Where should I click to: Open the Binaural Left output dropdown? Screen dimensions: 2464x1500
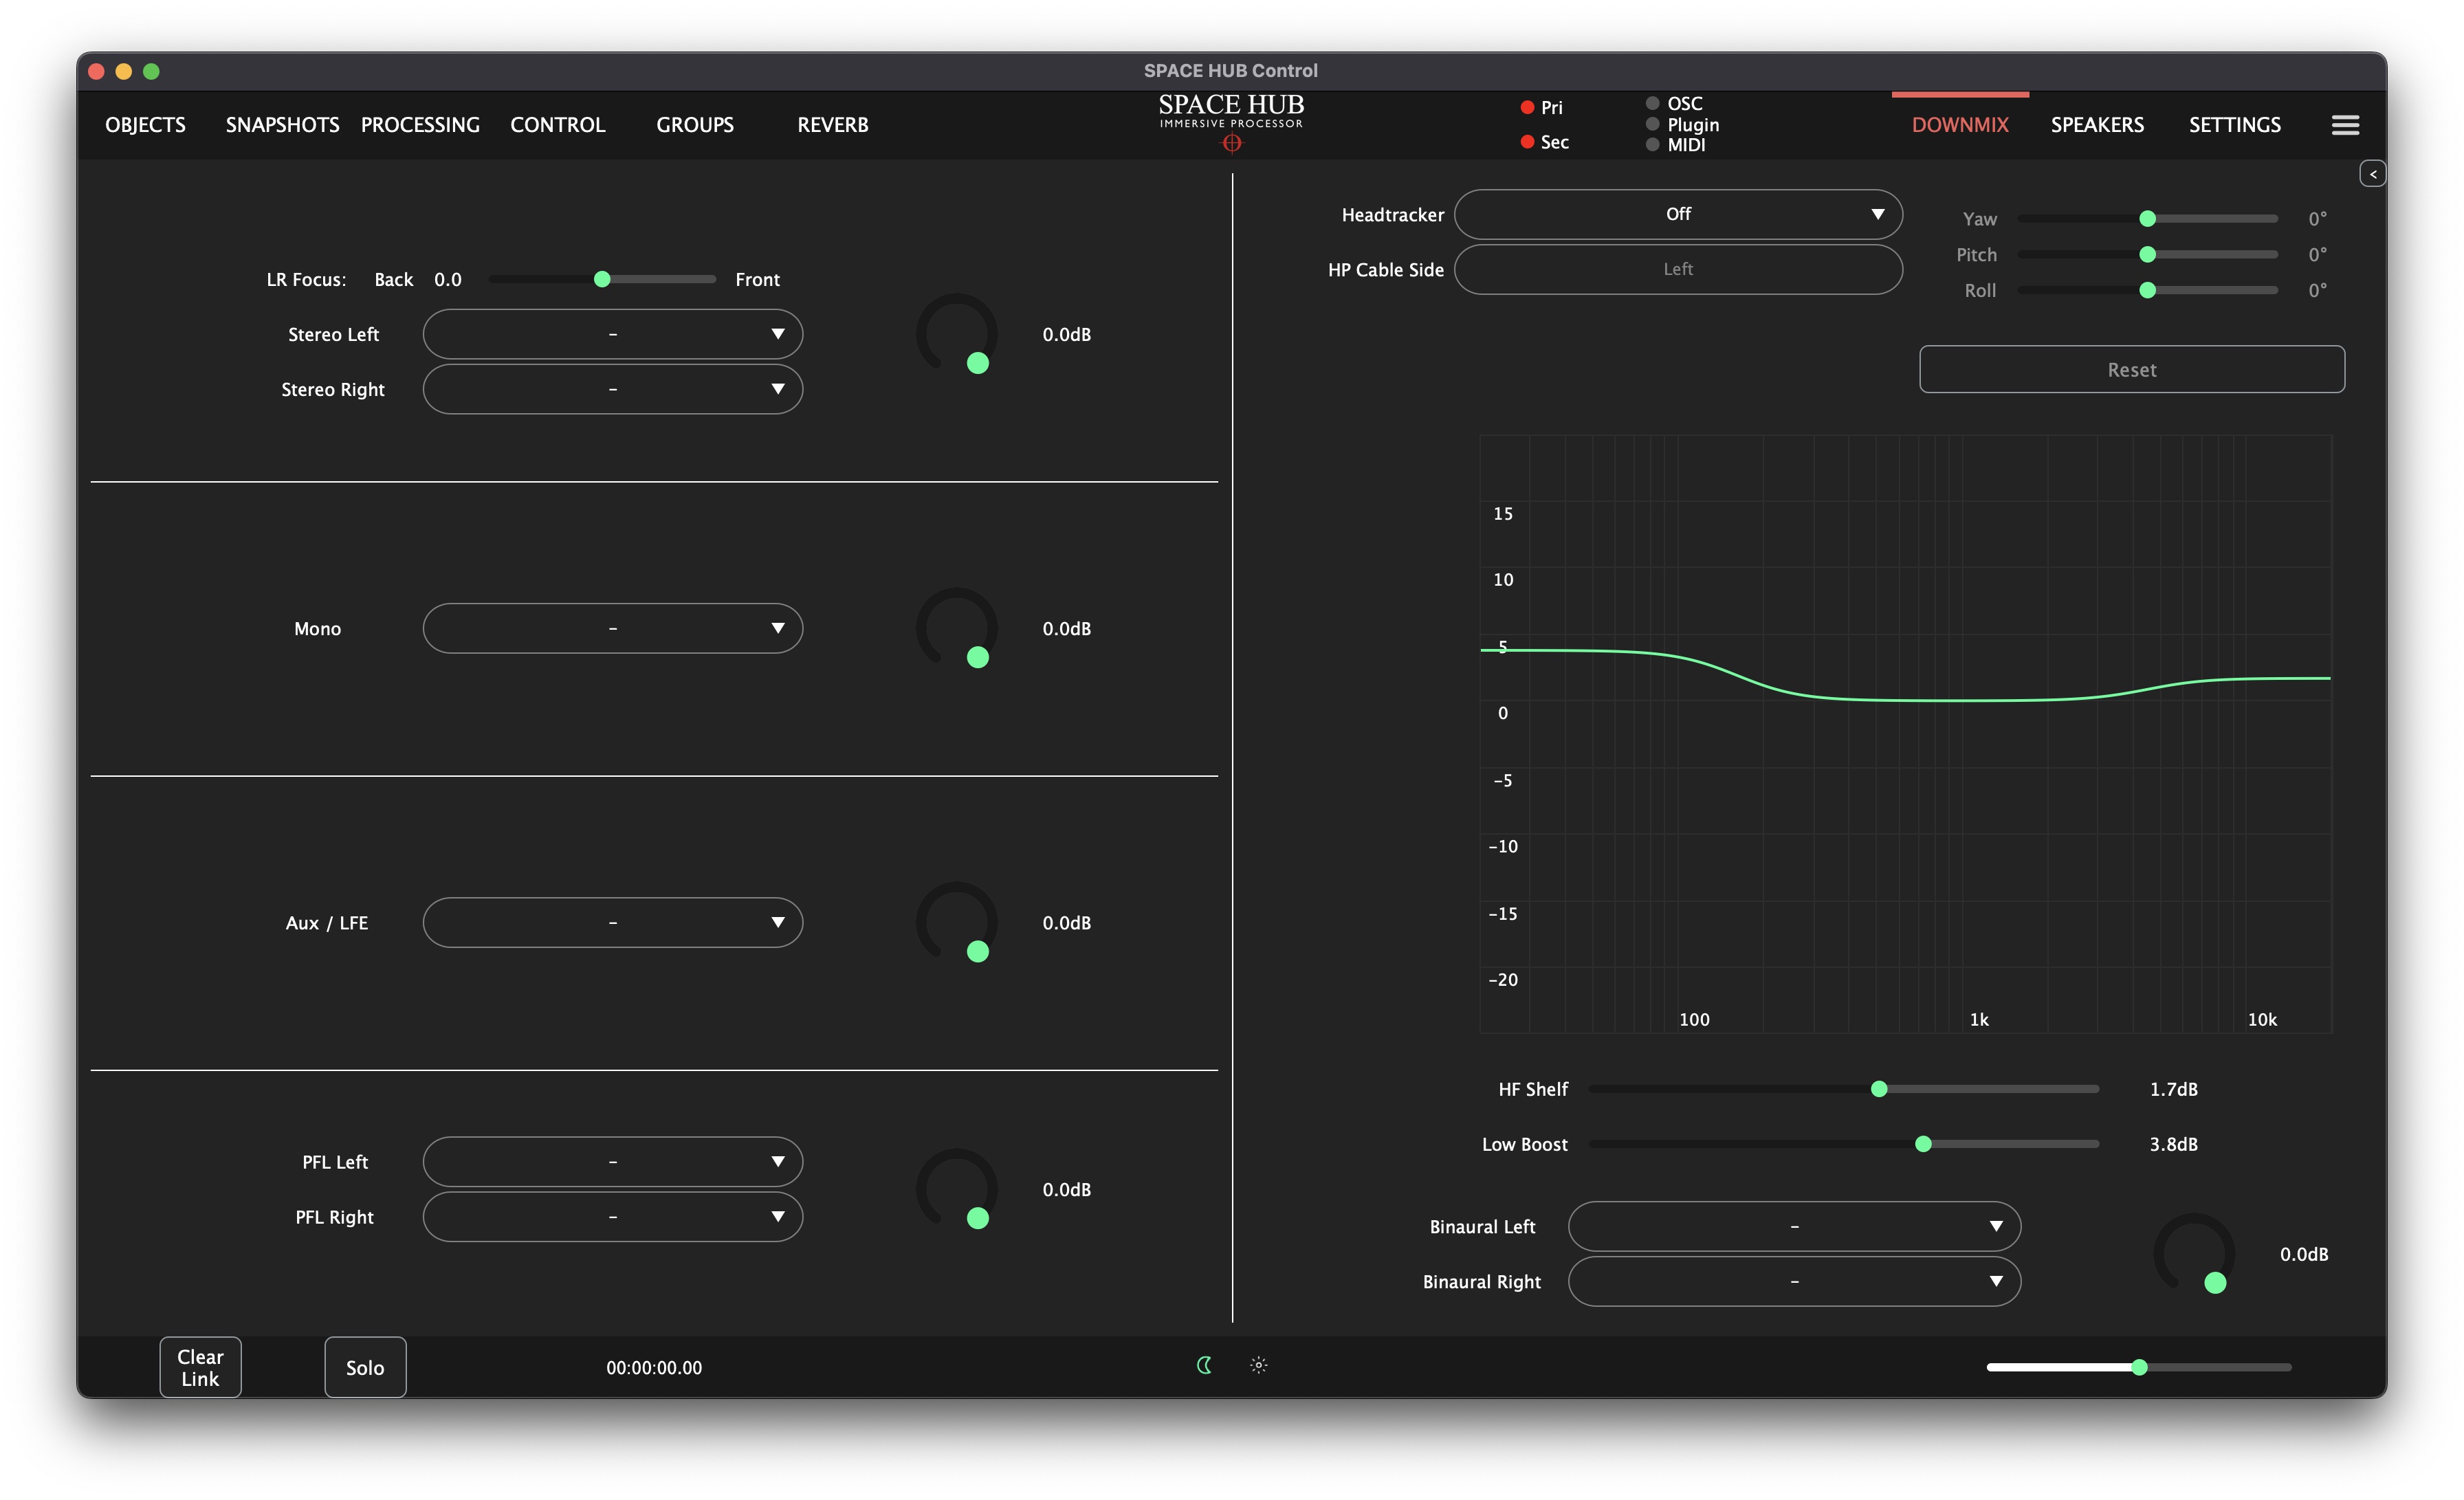1794,1226
